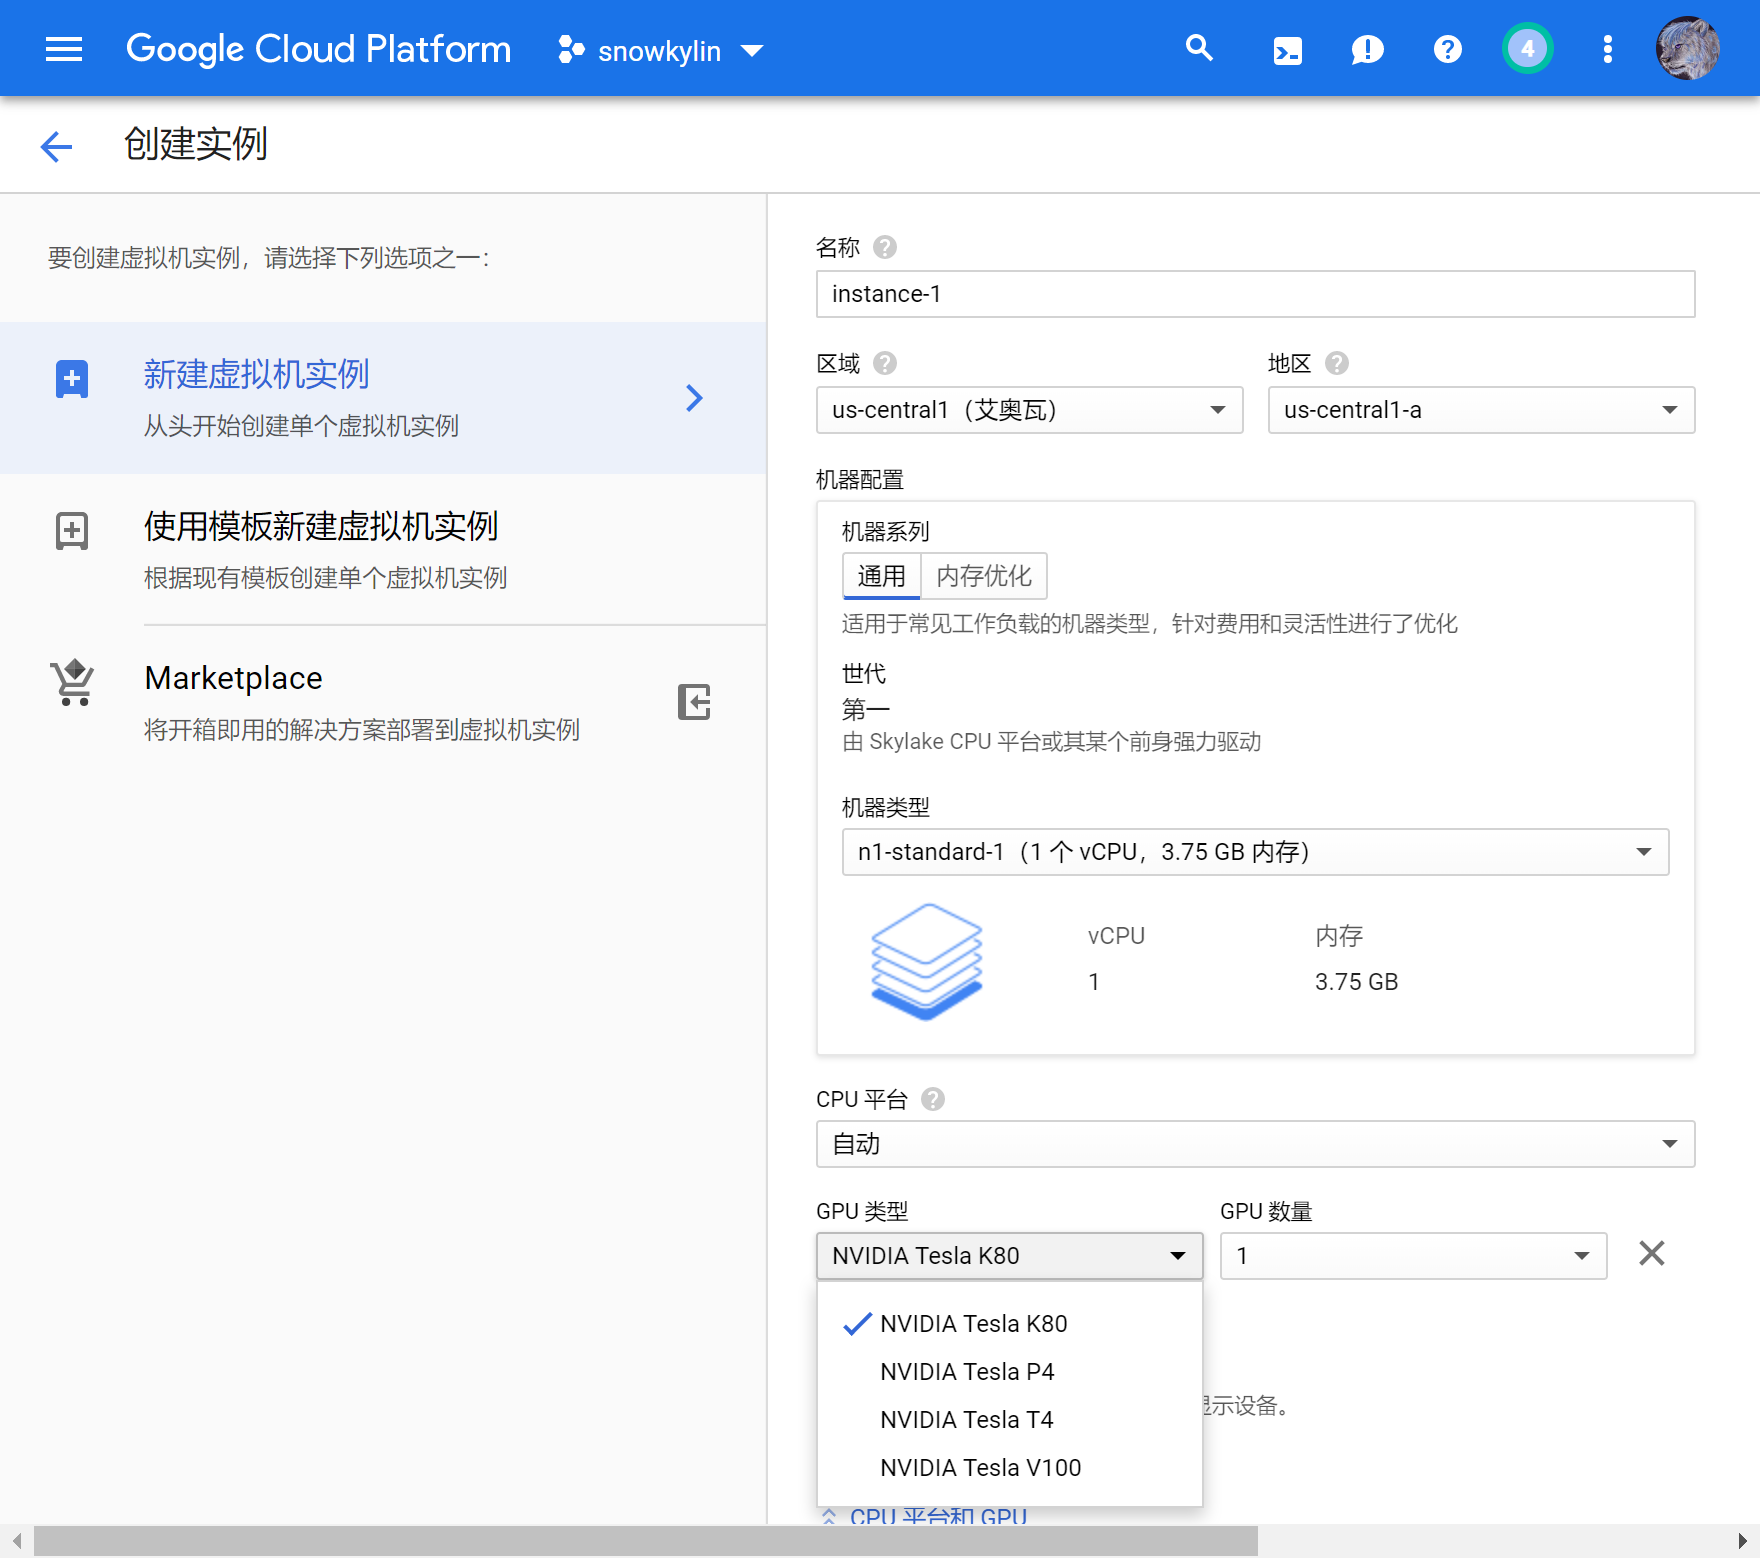Open the help question mark icon in header
The height and width of the screenshot is (1558, 1760).
(1447, 49)
